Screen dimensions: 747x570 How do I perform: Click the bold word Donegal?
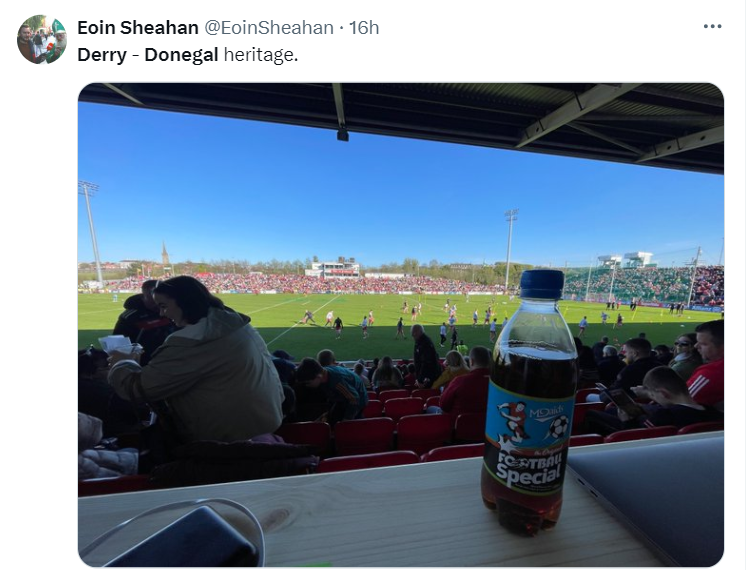[181, 55]
